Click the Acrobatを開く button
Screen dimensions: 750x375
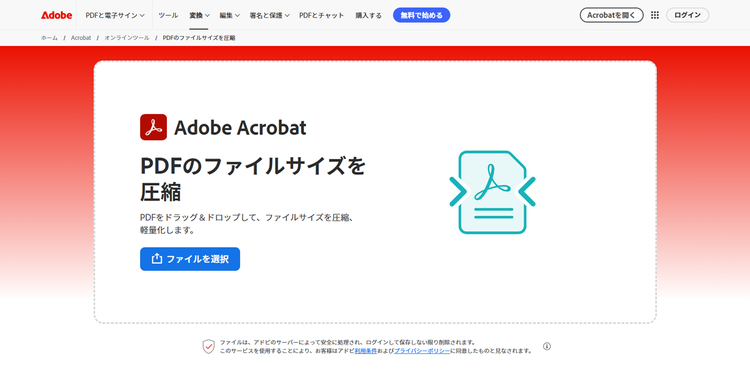click(611, 15)
